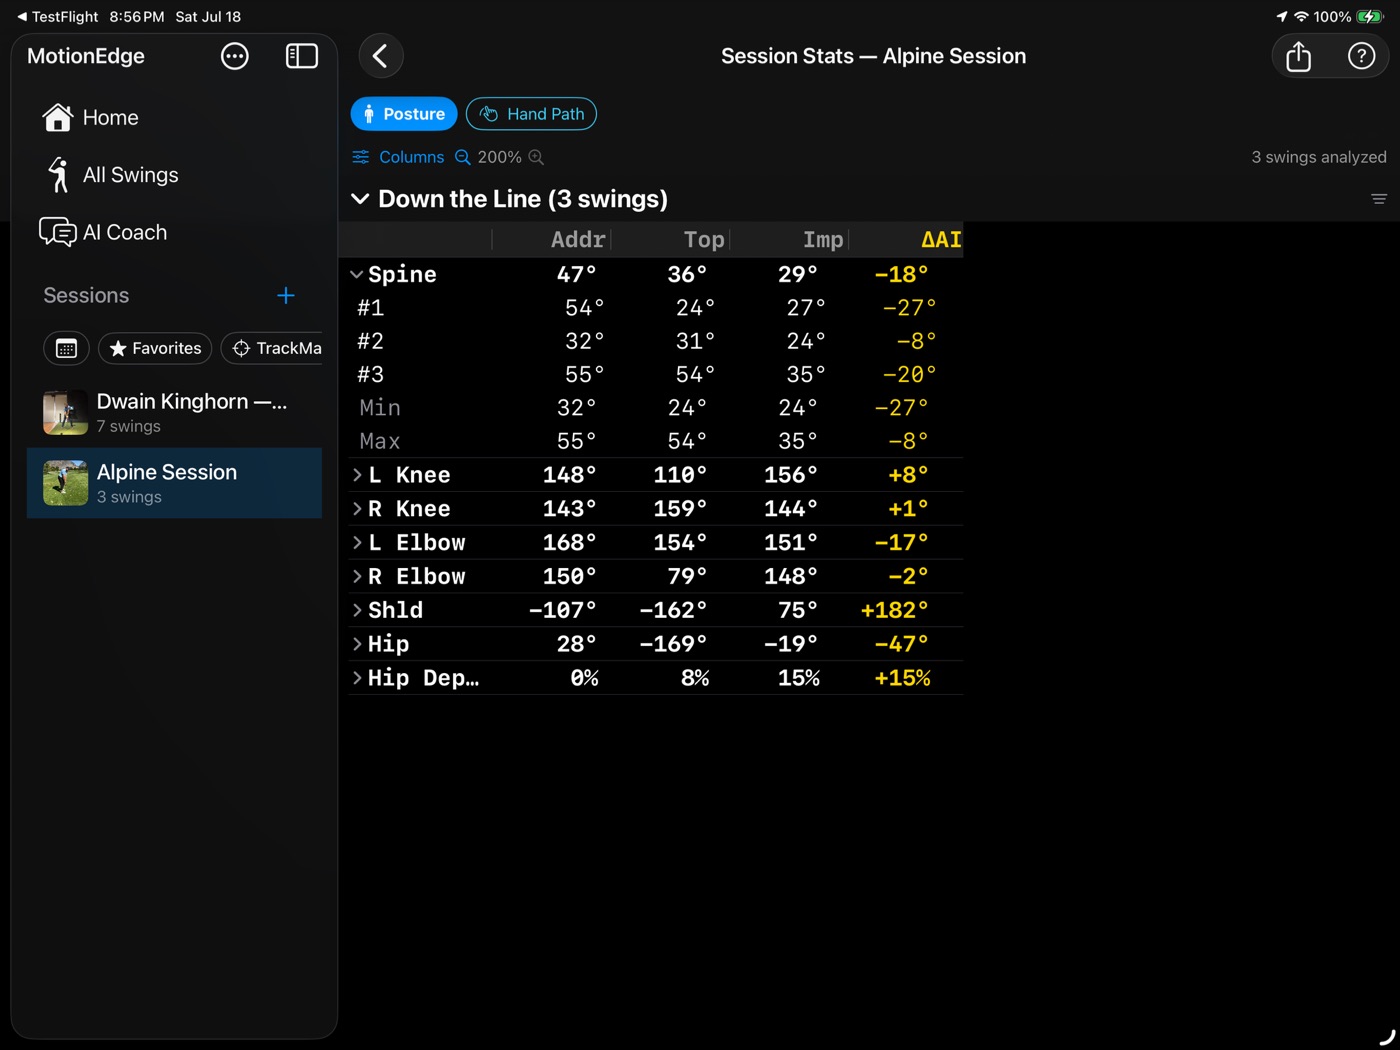The image size is (1400, 1050).
Task: Zoom out with the left magnifier
Action: coord(462,157)
